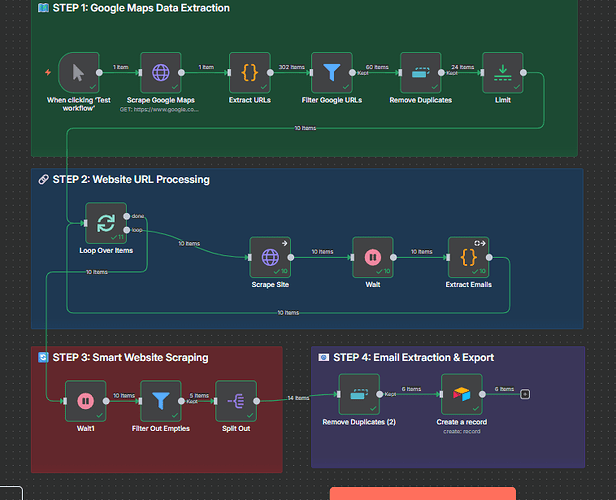This screenshot has width=616, height=500.
Task: Click the orange button at the bottom
Action: [423, 493]
